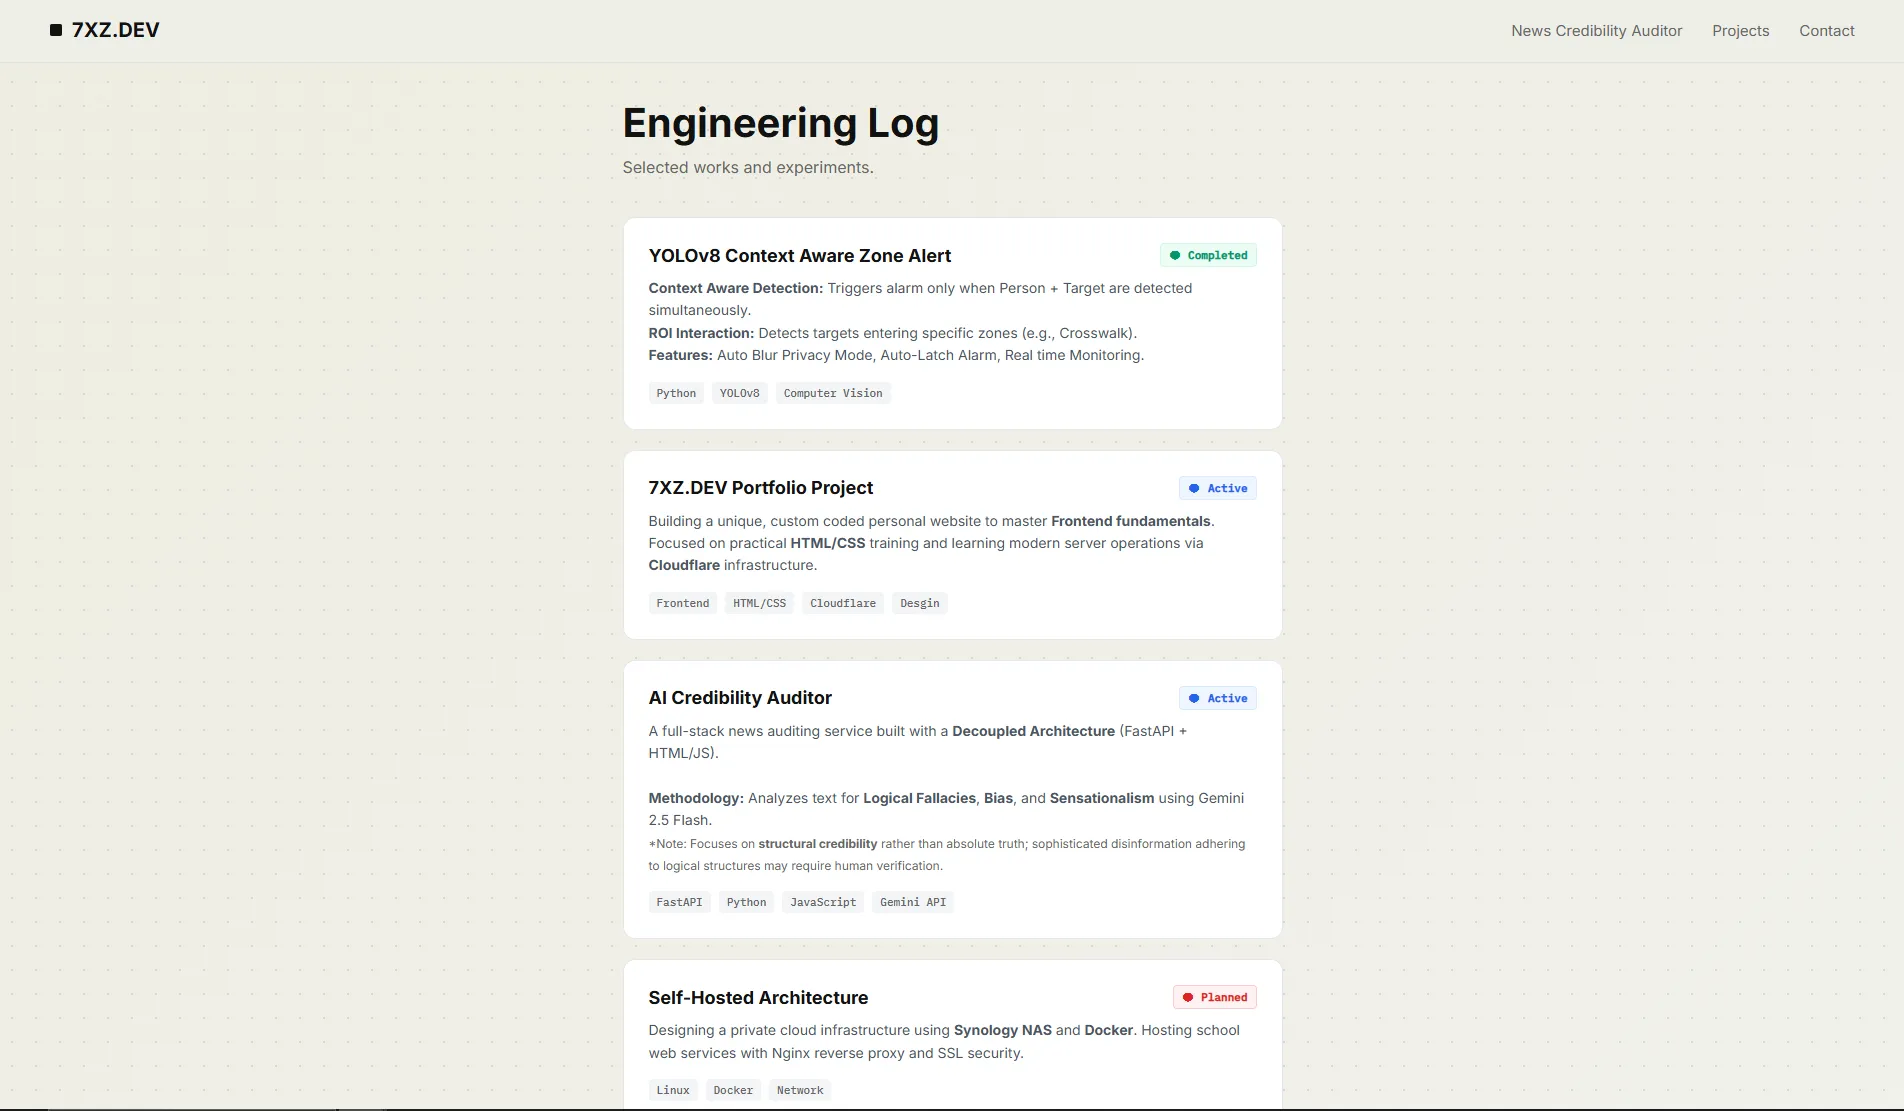Click the 'Synology NAS' bold text
Image resolution: width=1904 pixels, height=1111 pixels.
pos(1002,1030)
